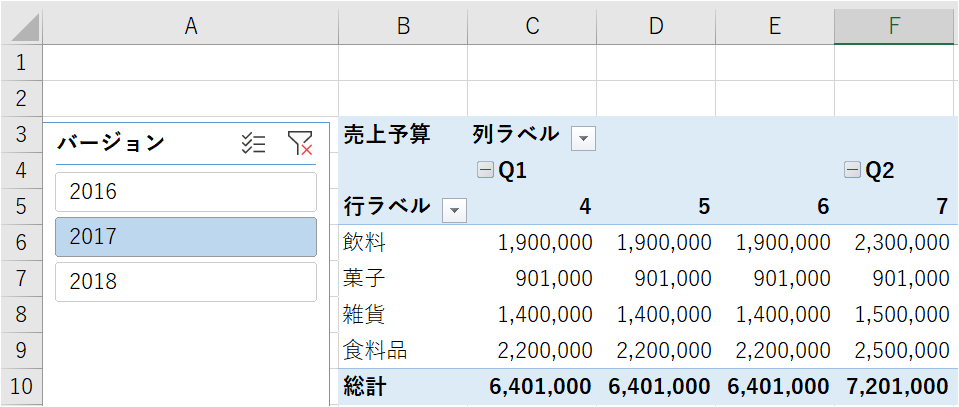Click the バージョン slicer title
The height and width of the screenshot is (407, 959).
(111, 143)
